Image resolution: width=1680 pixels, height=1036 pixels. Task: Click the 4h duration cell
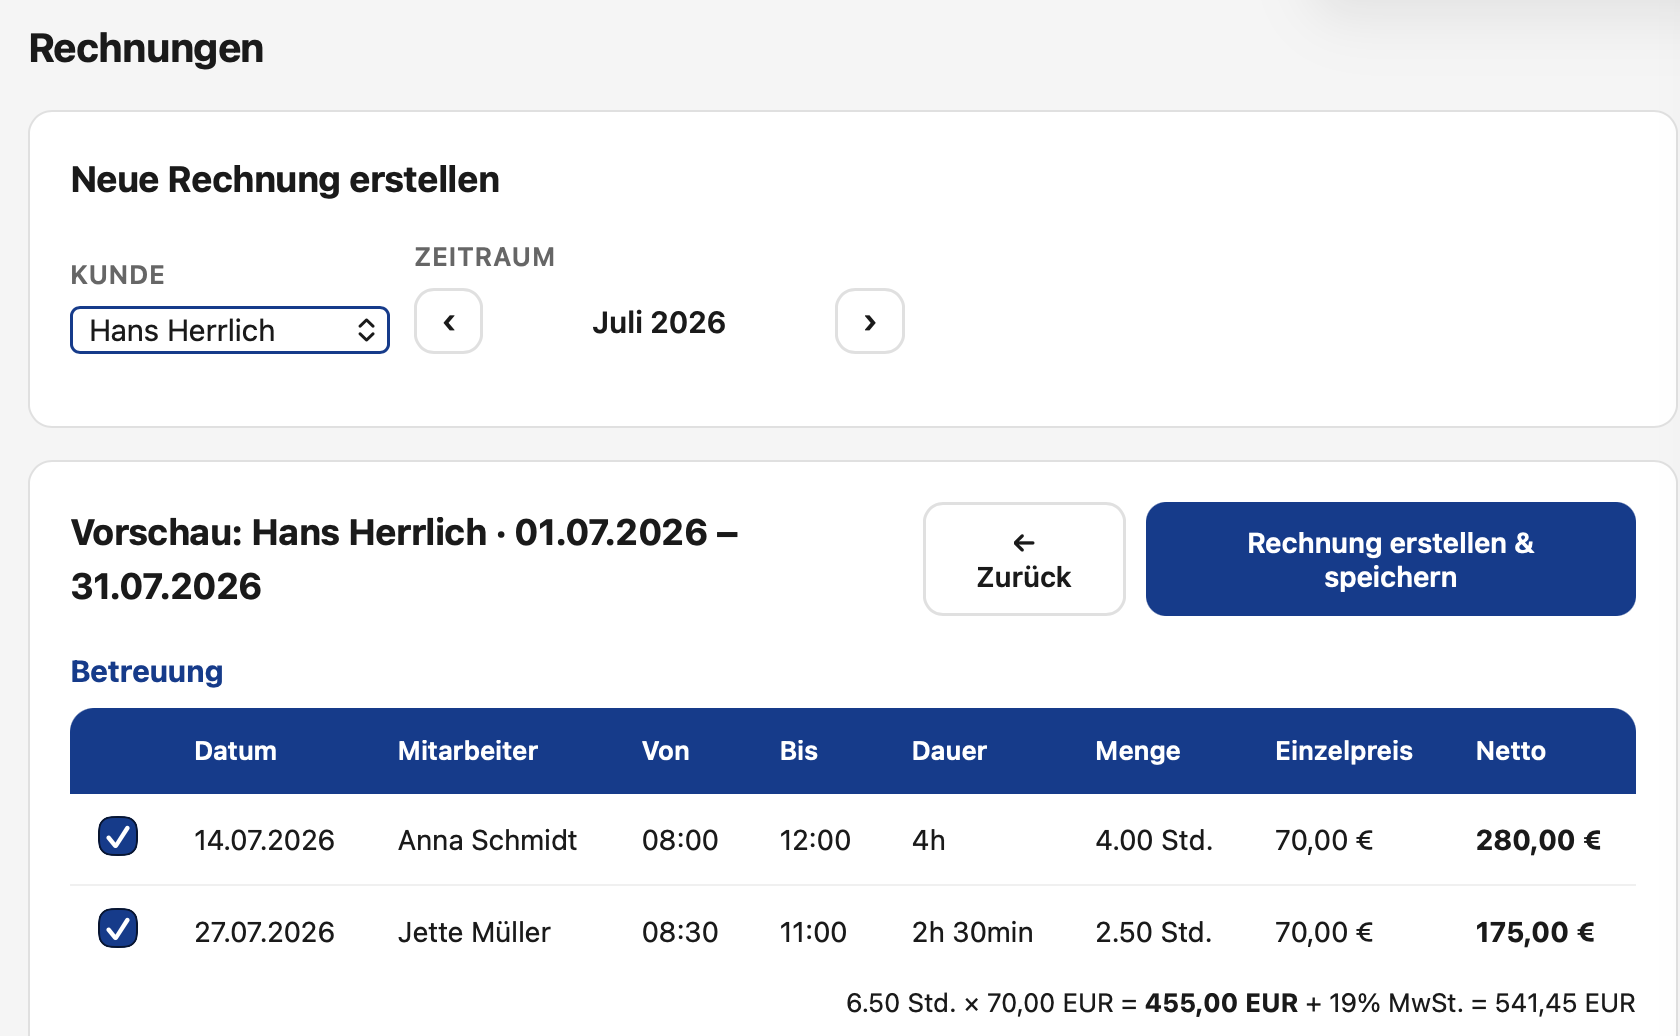click(x=929, y=840)
